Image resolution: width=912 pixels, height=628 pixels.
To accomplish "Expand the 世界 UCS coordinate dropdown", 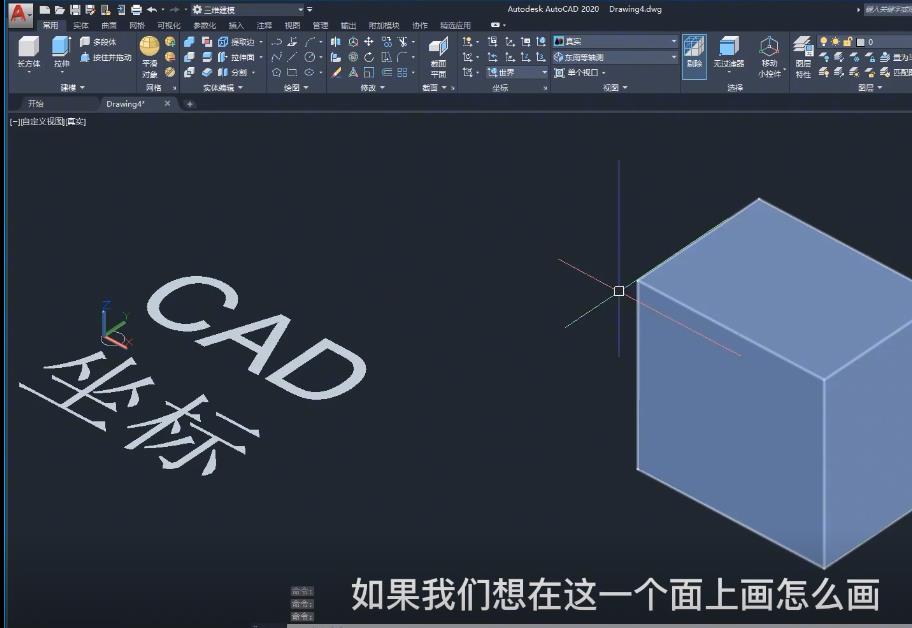I will (x=543, y=72).
